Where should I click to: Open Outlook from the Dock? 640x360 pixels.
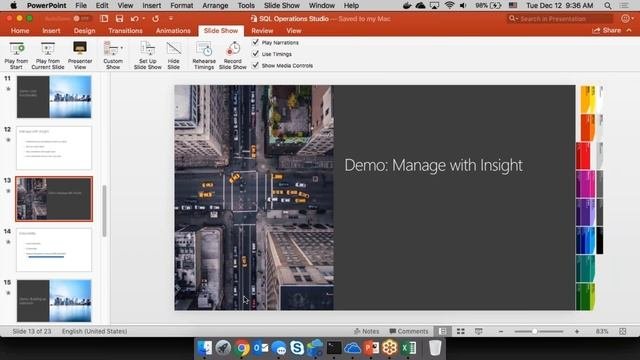pyautogui.click(x=260, y=348)
